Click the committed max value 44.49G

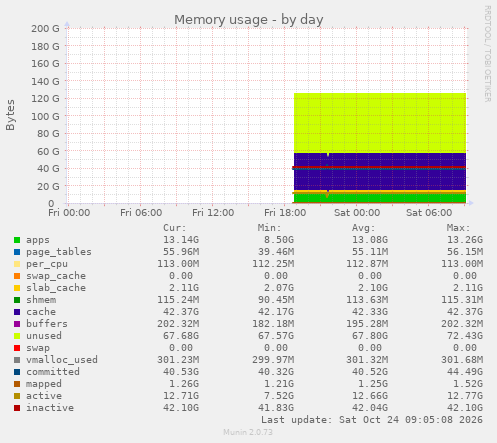(465, 372)
